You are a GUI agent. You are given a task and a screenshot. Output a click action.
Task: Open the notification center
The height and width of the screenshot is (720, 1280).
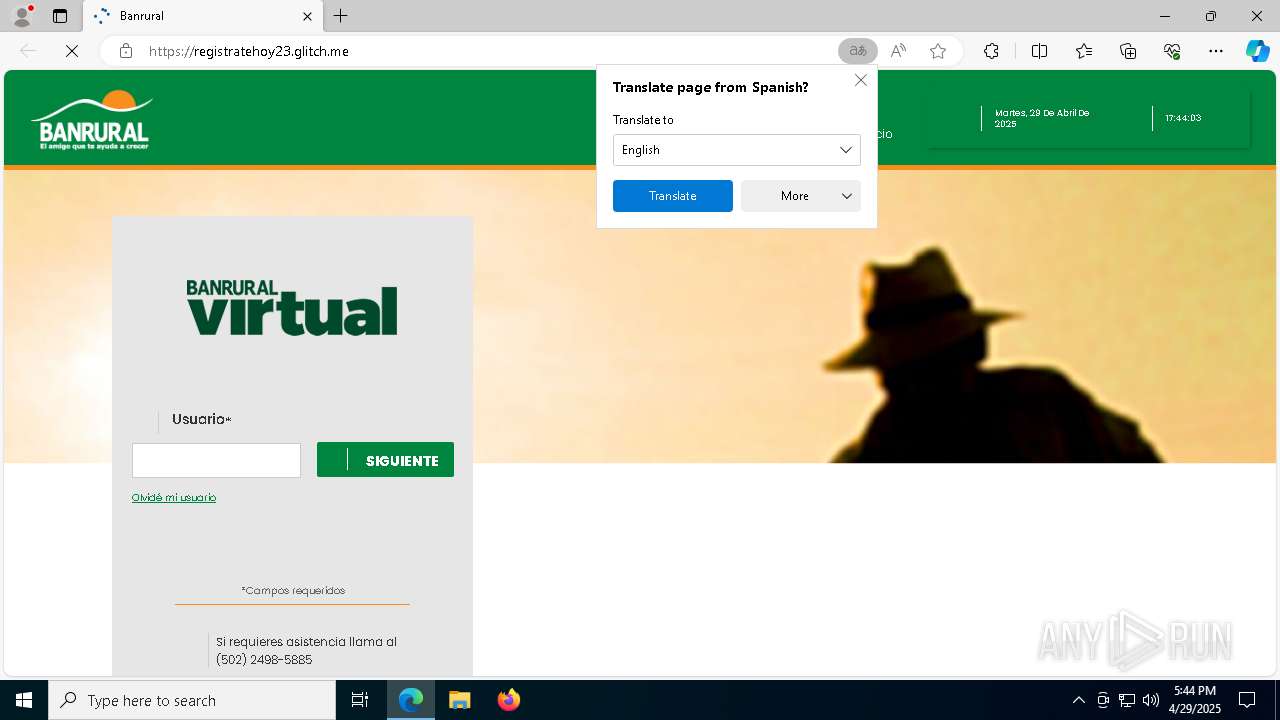click(1247, 700)
